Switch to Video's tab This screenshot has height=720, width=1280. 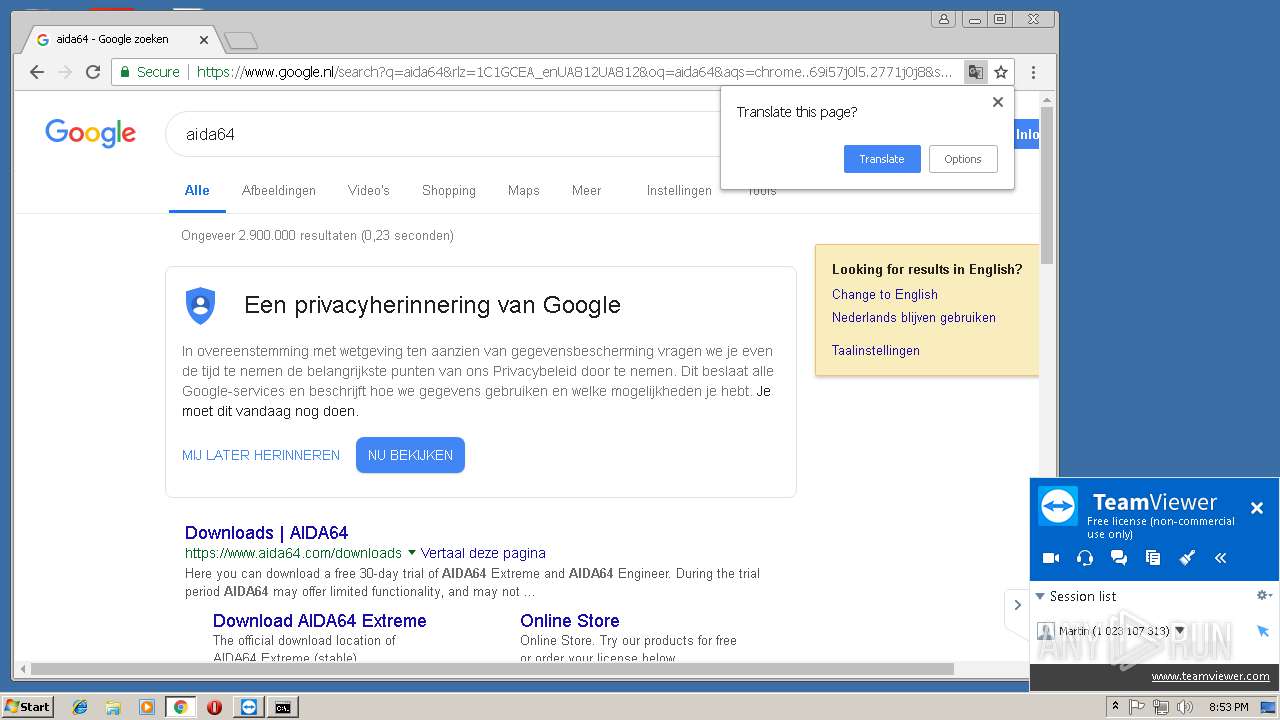click(x=369, y=190)
